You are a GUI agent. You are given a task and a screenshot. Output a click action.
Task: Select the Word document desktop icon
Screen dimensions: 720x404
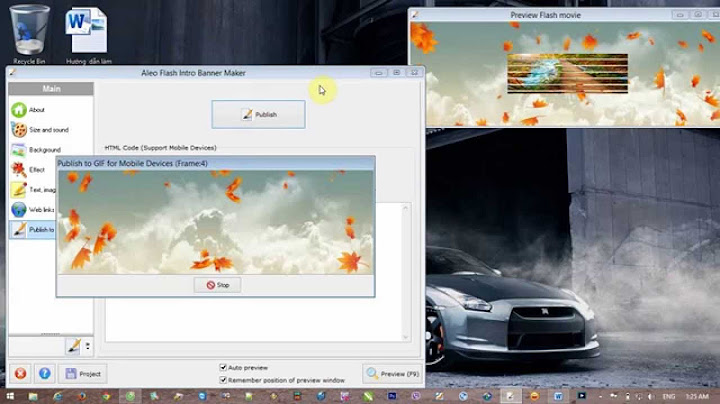(88, 35)
